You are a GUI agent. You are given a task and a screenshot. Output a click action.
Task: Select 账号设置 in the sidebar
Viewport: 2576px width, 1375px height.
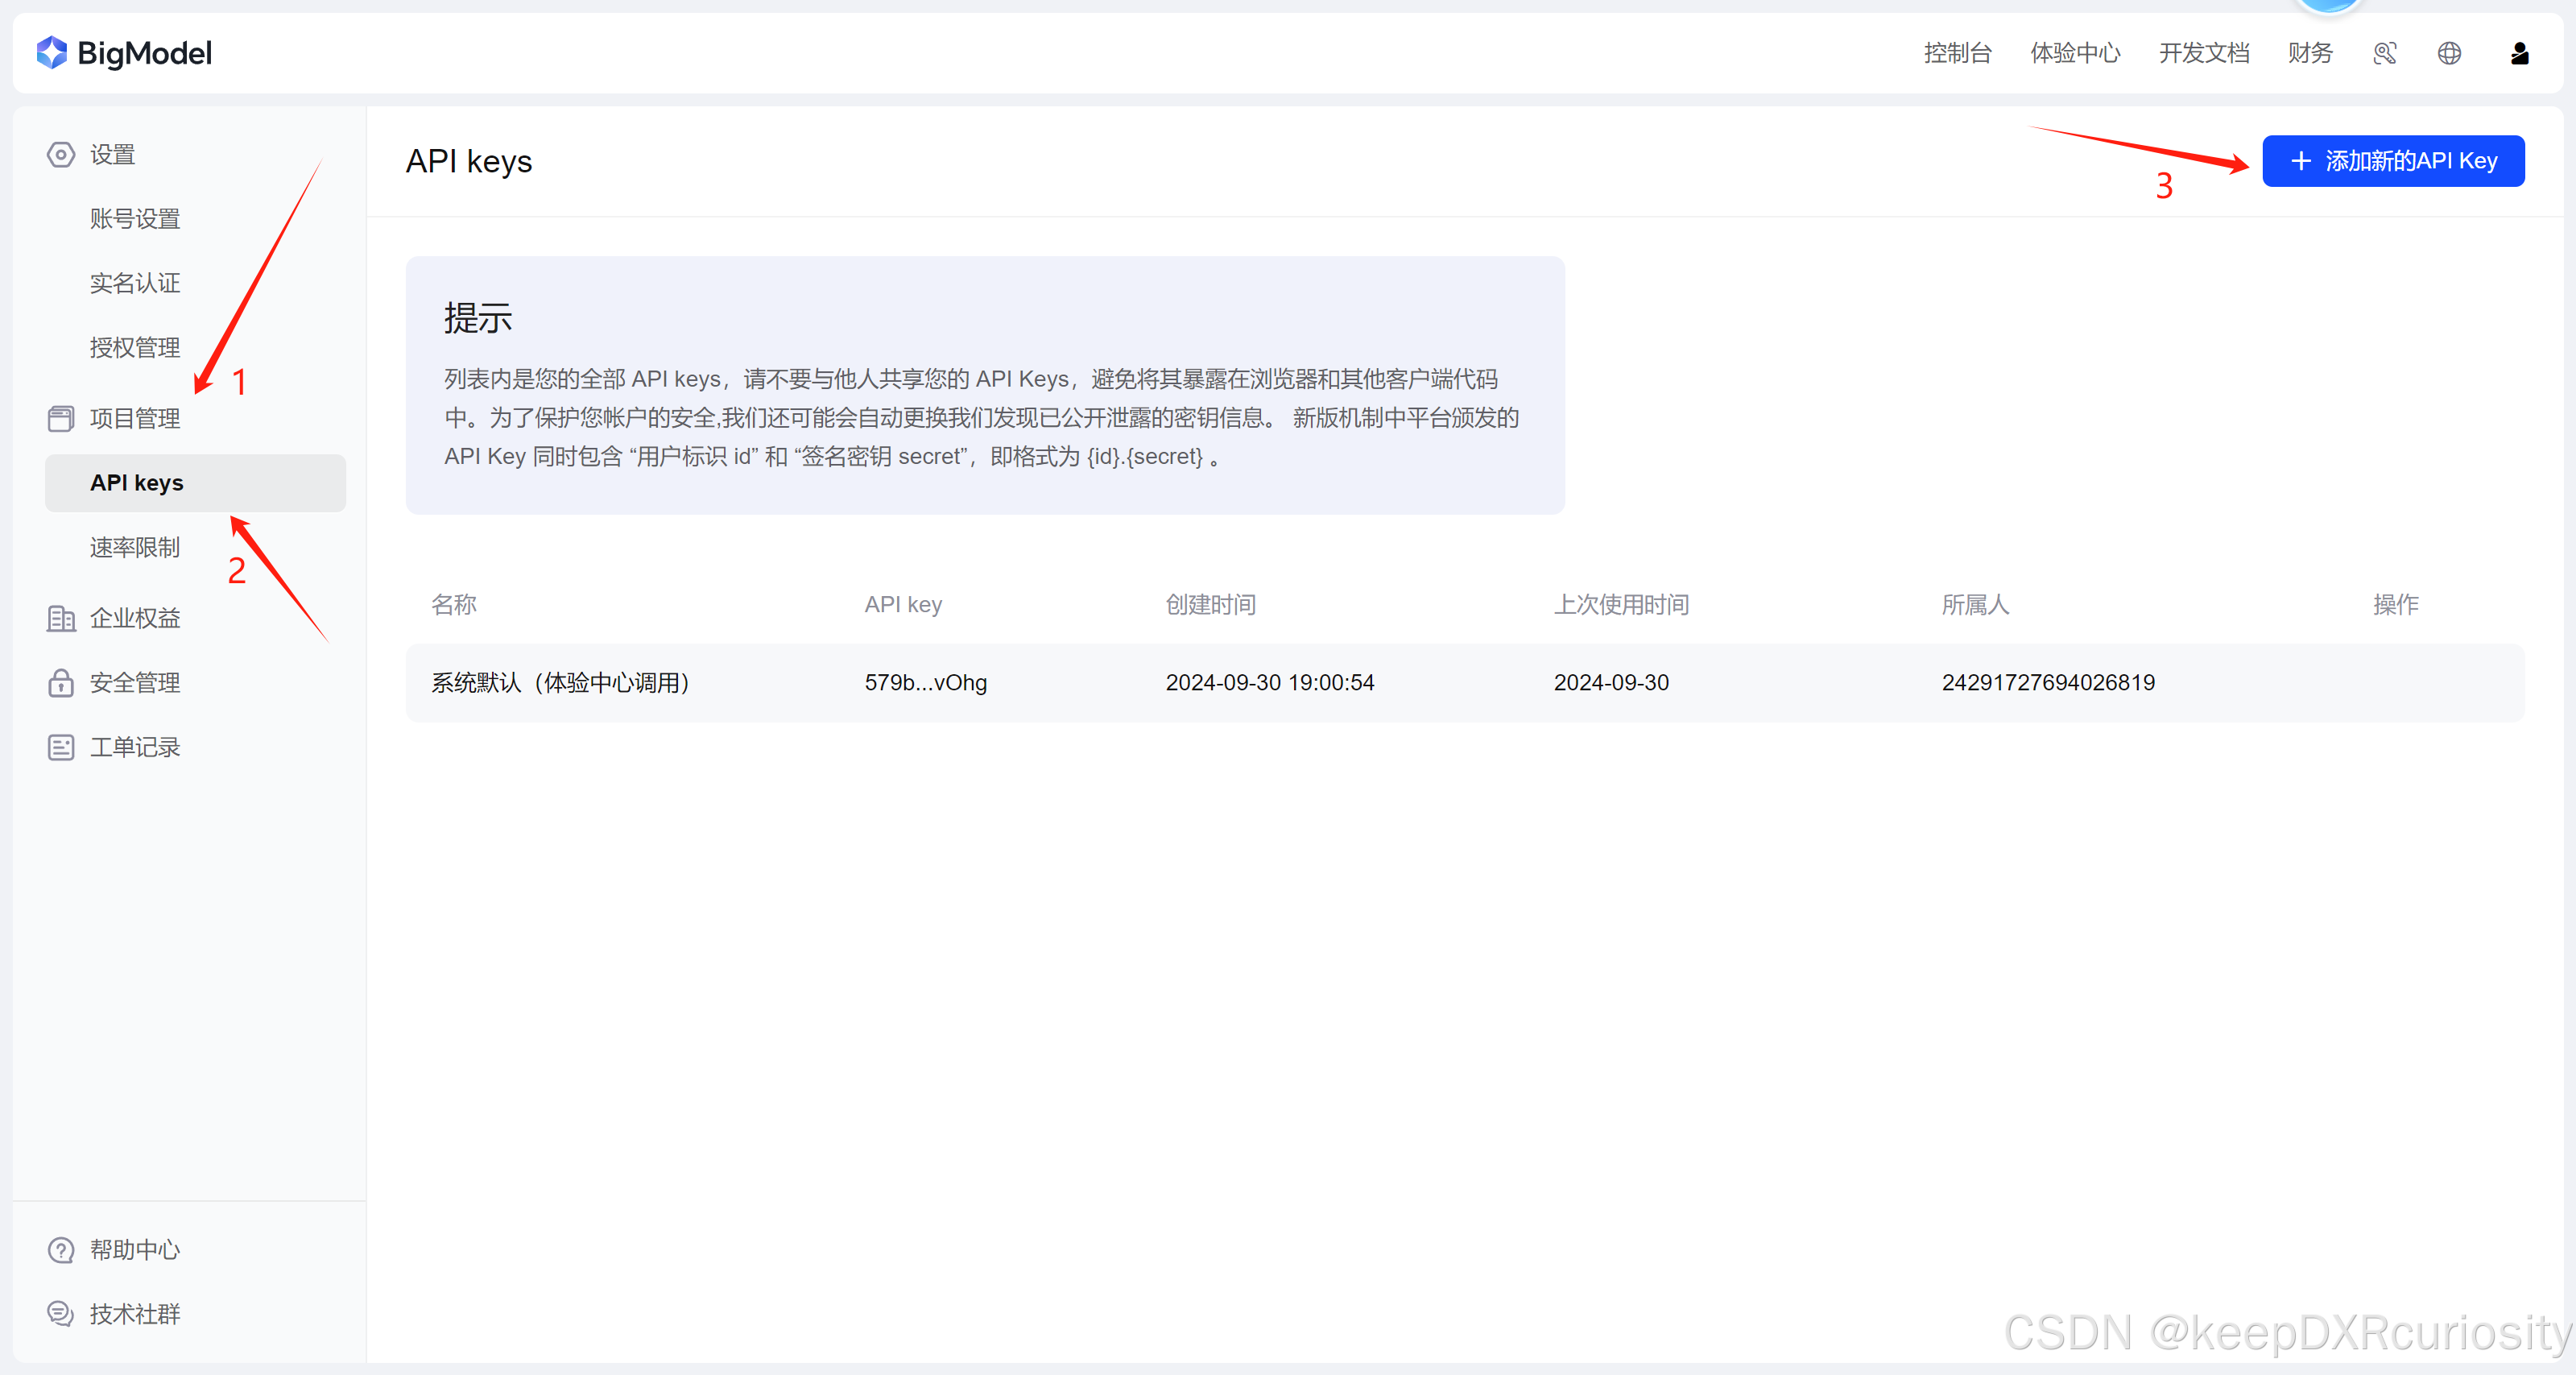(135, 219)
